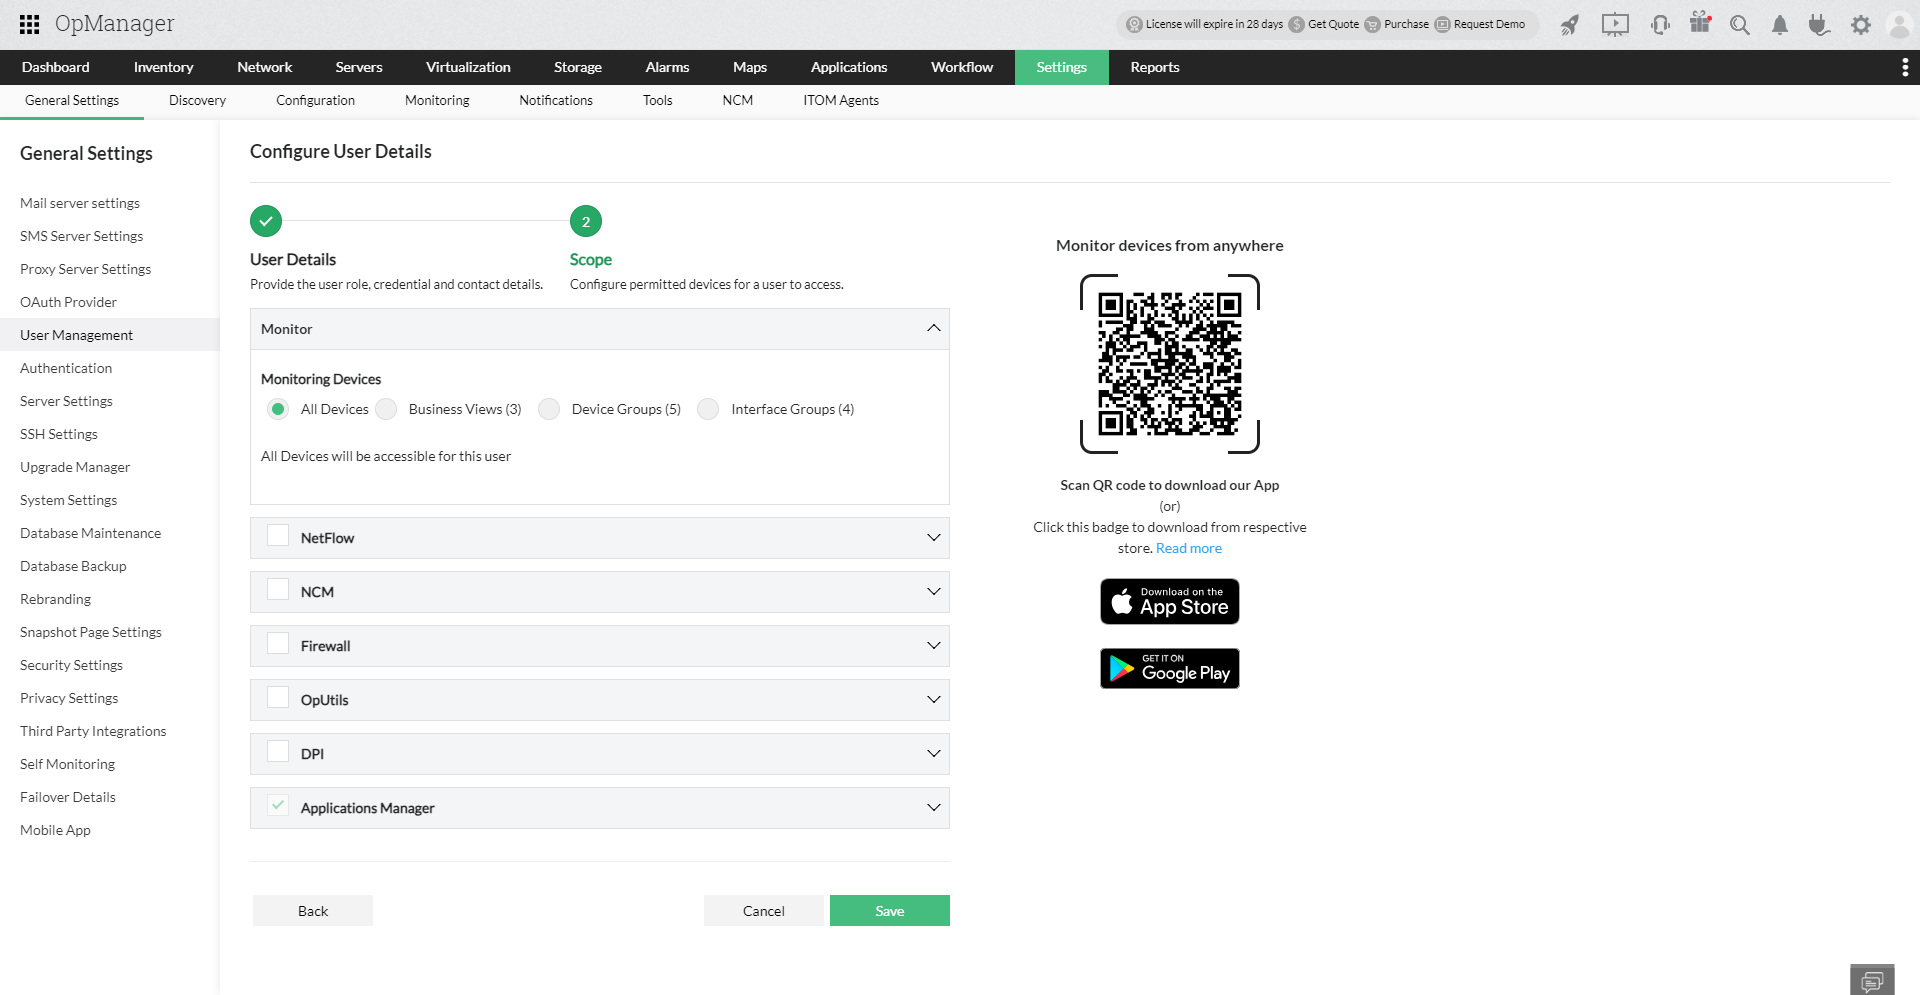The width and height of the screenshot is (1920, 995).
Task: Click the headset support icon
Action: (1660, 25)
